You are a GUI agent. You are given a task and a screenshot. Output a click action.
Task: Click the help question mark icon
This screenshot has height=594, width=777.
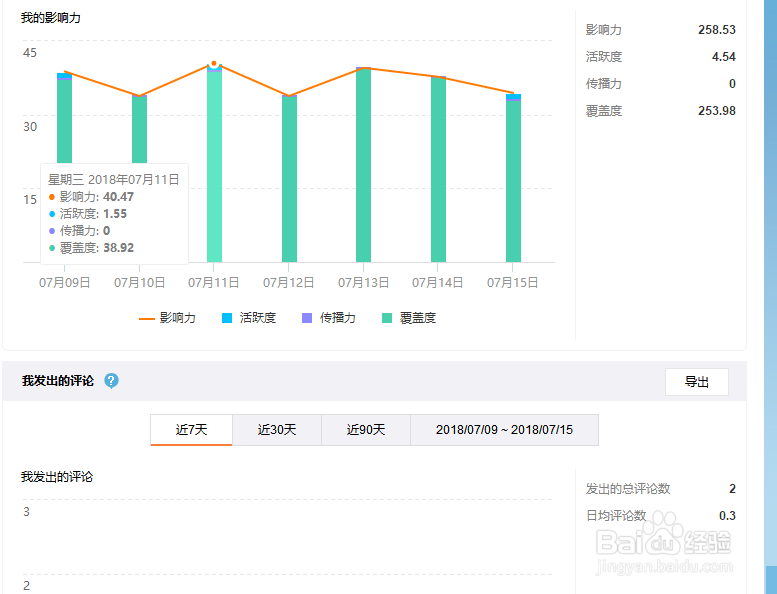click(111, 380)
